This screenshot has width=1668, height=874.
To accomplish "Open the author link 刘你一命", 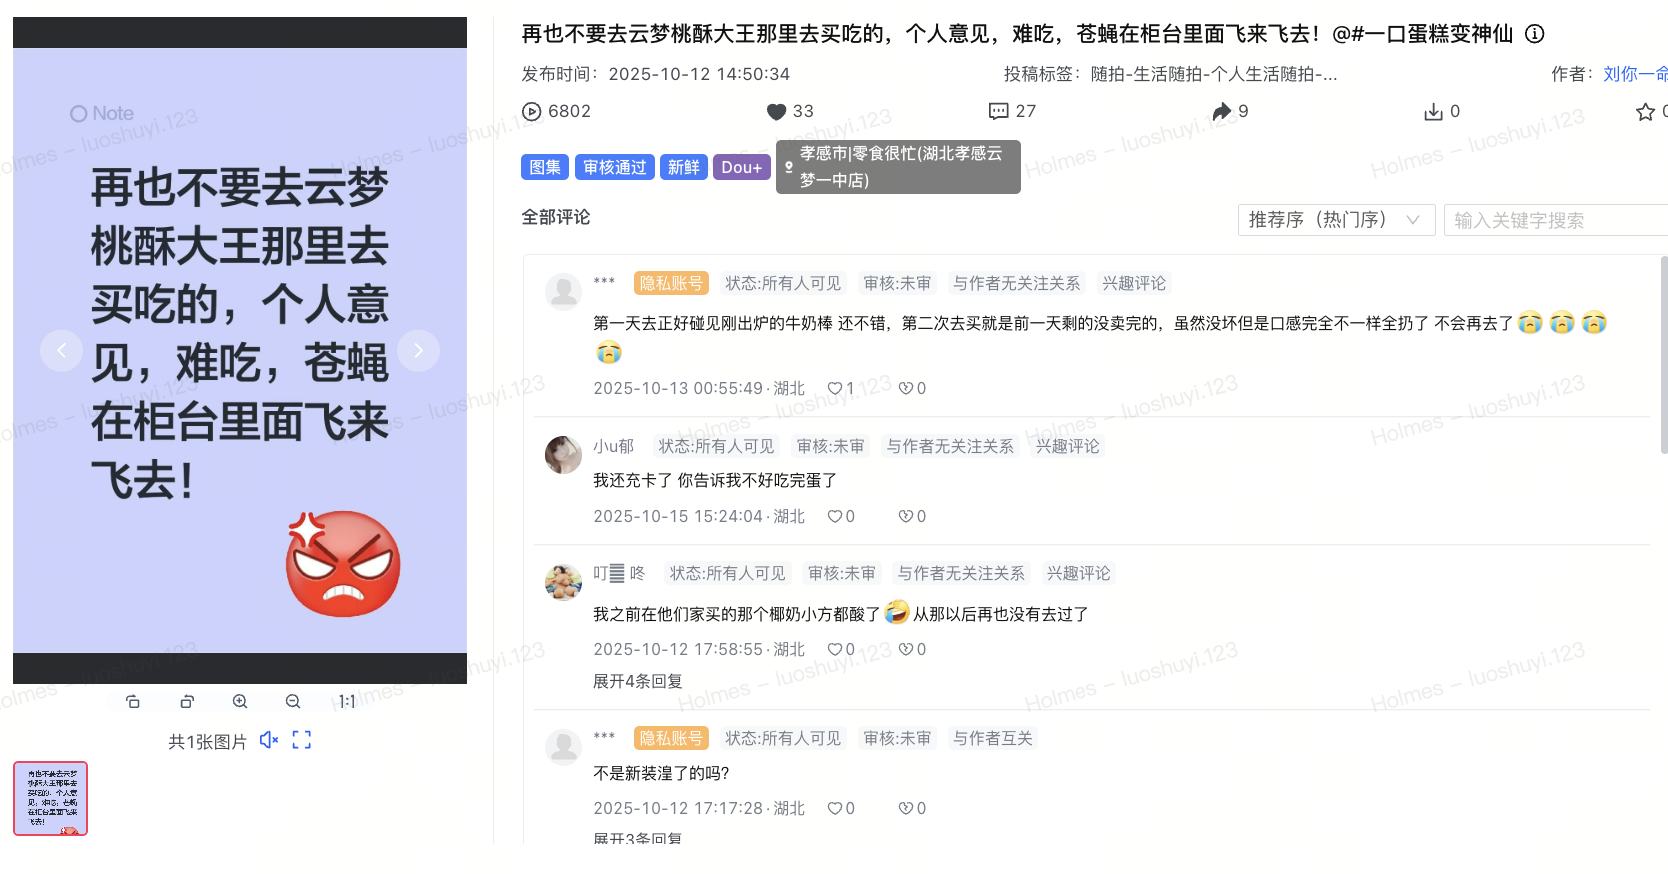I will pyautogui.click(x=1635, y=74).
